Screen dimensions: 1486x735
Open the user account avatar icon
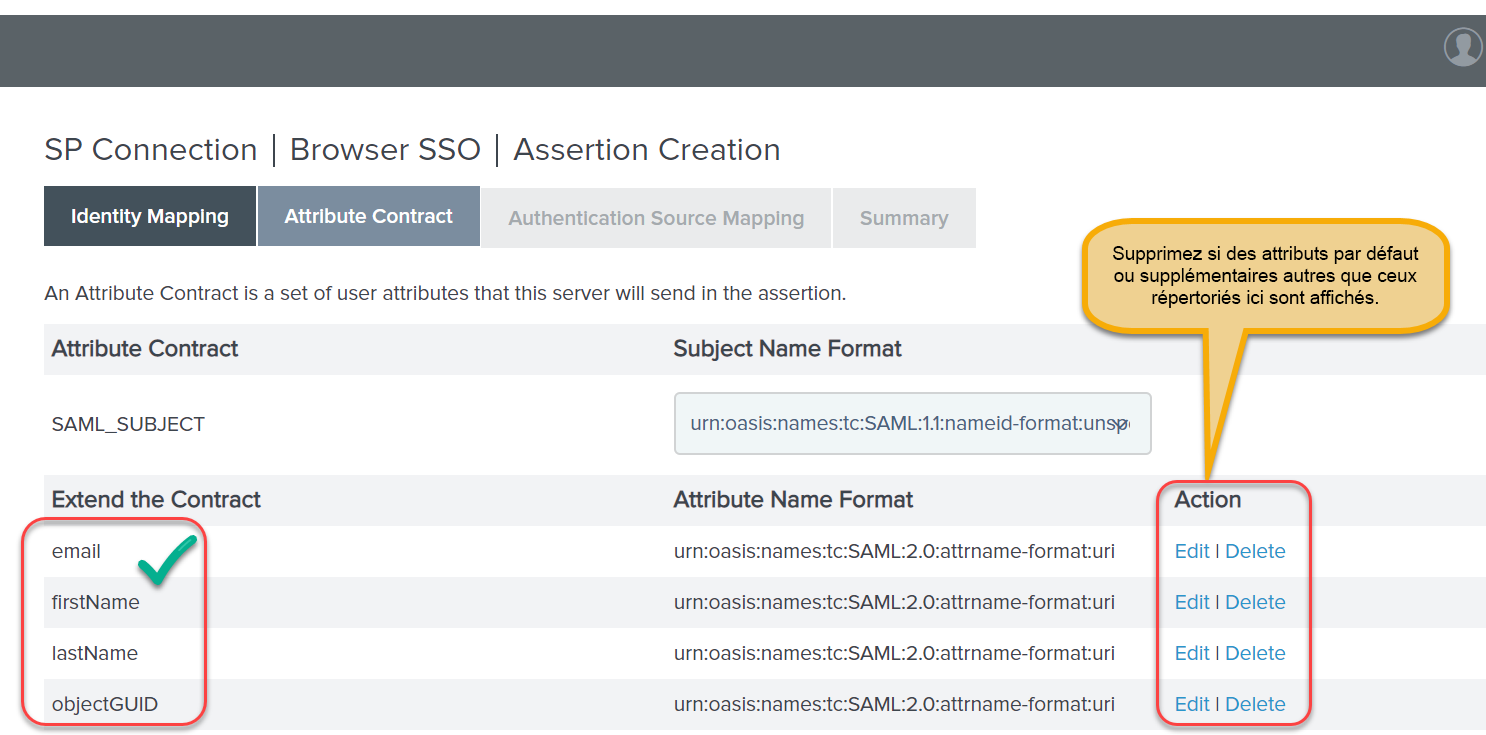pyautogui.click(x=1462, y=46)
